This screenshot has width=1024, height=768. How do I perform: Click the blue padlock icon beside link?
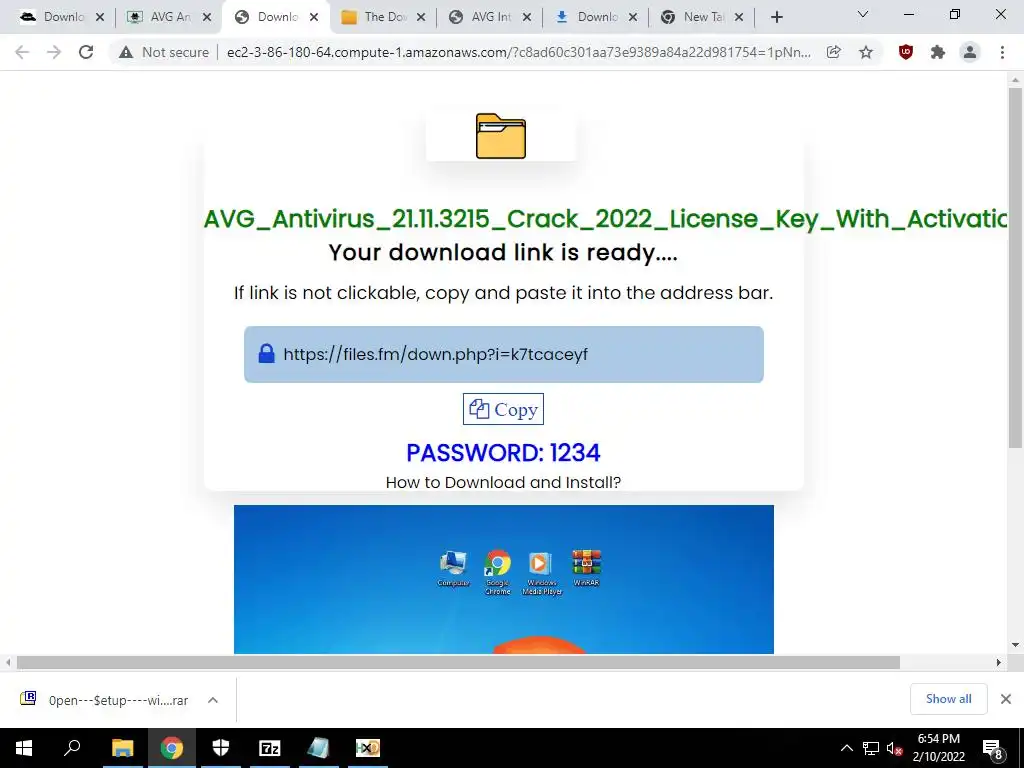[x=266, y=354]
